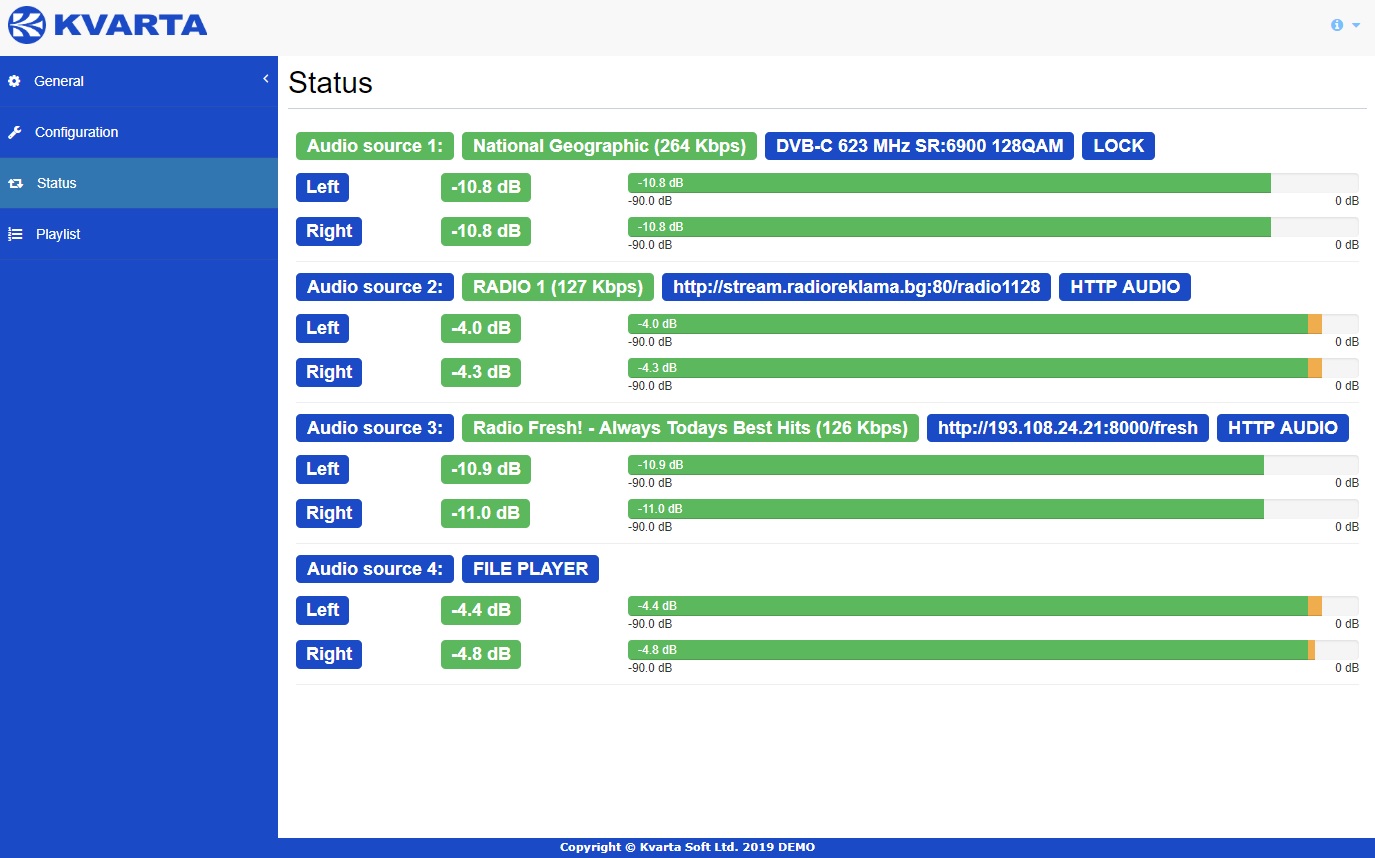
Task: Click source 1 Left level meter bar
Action: coord(993,183)
